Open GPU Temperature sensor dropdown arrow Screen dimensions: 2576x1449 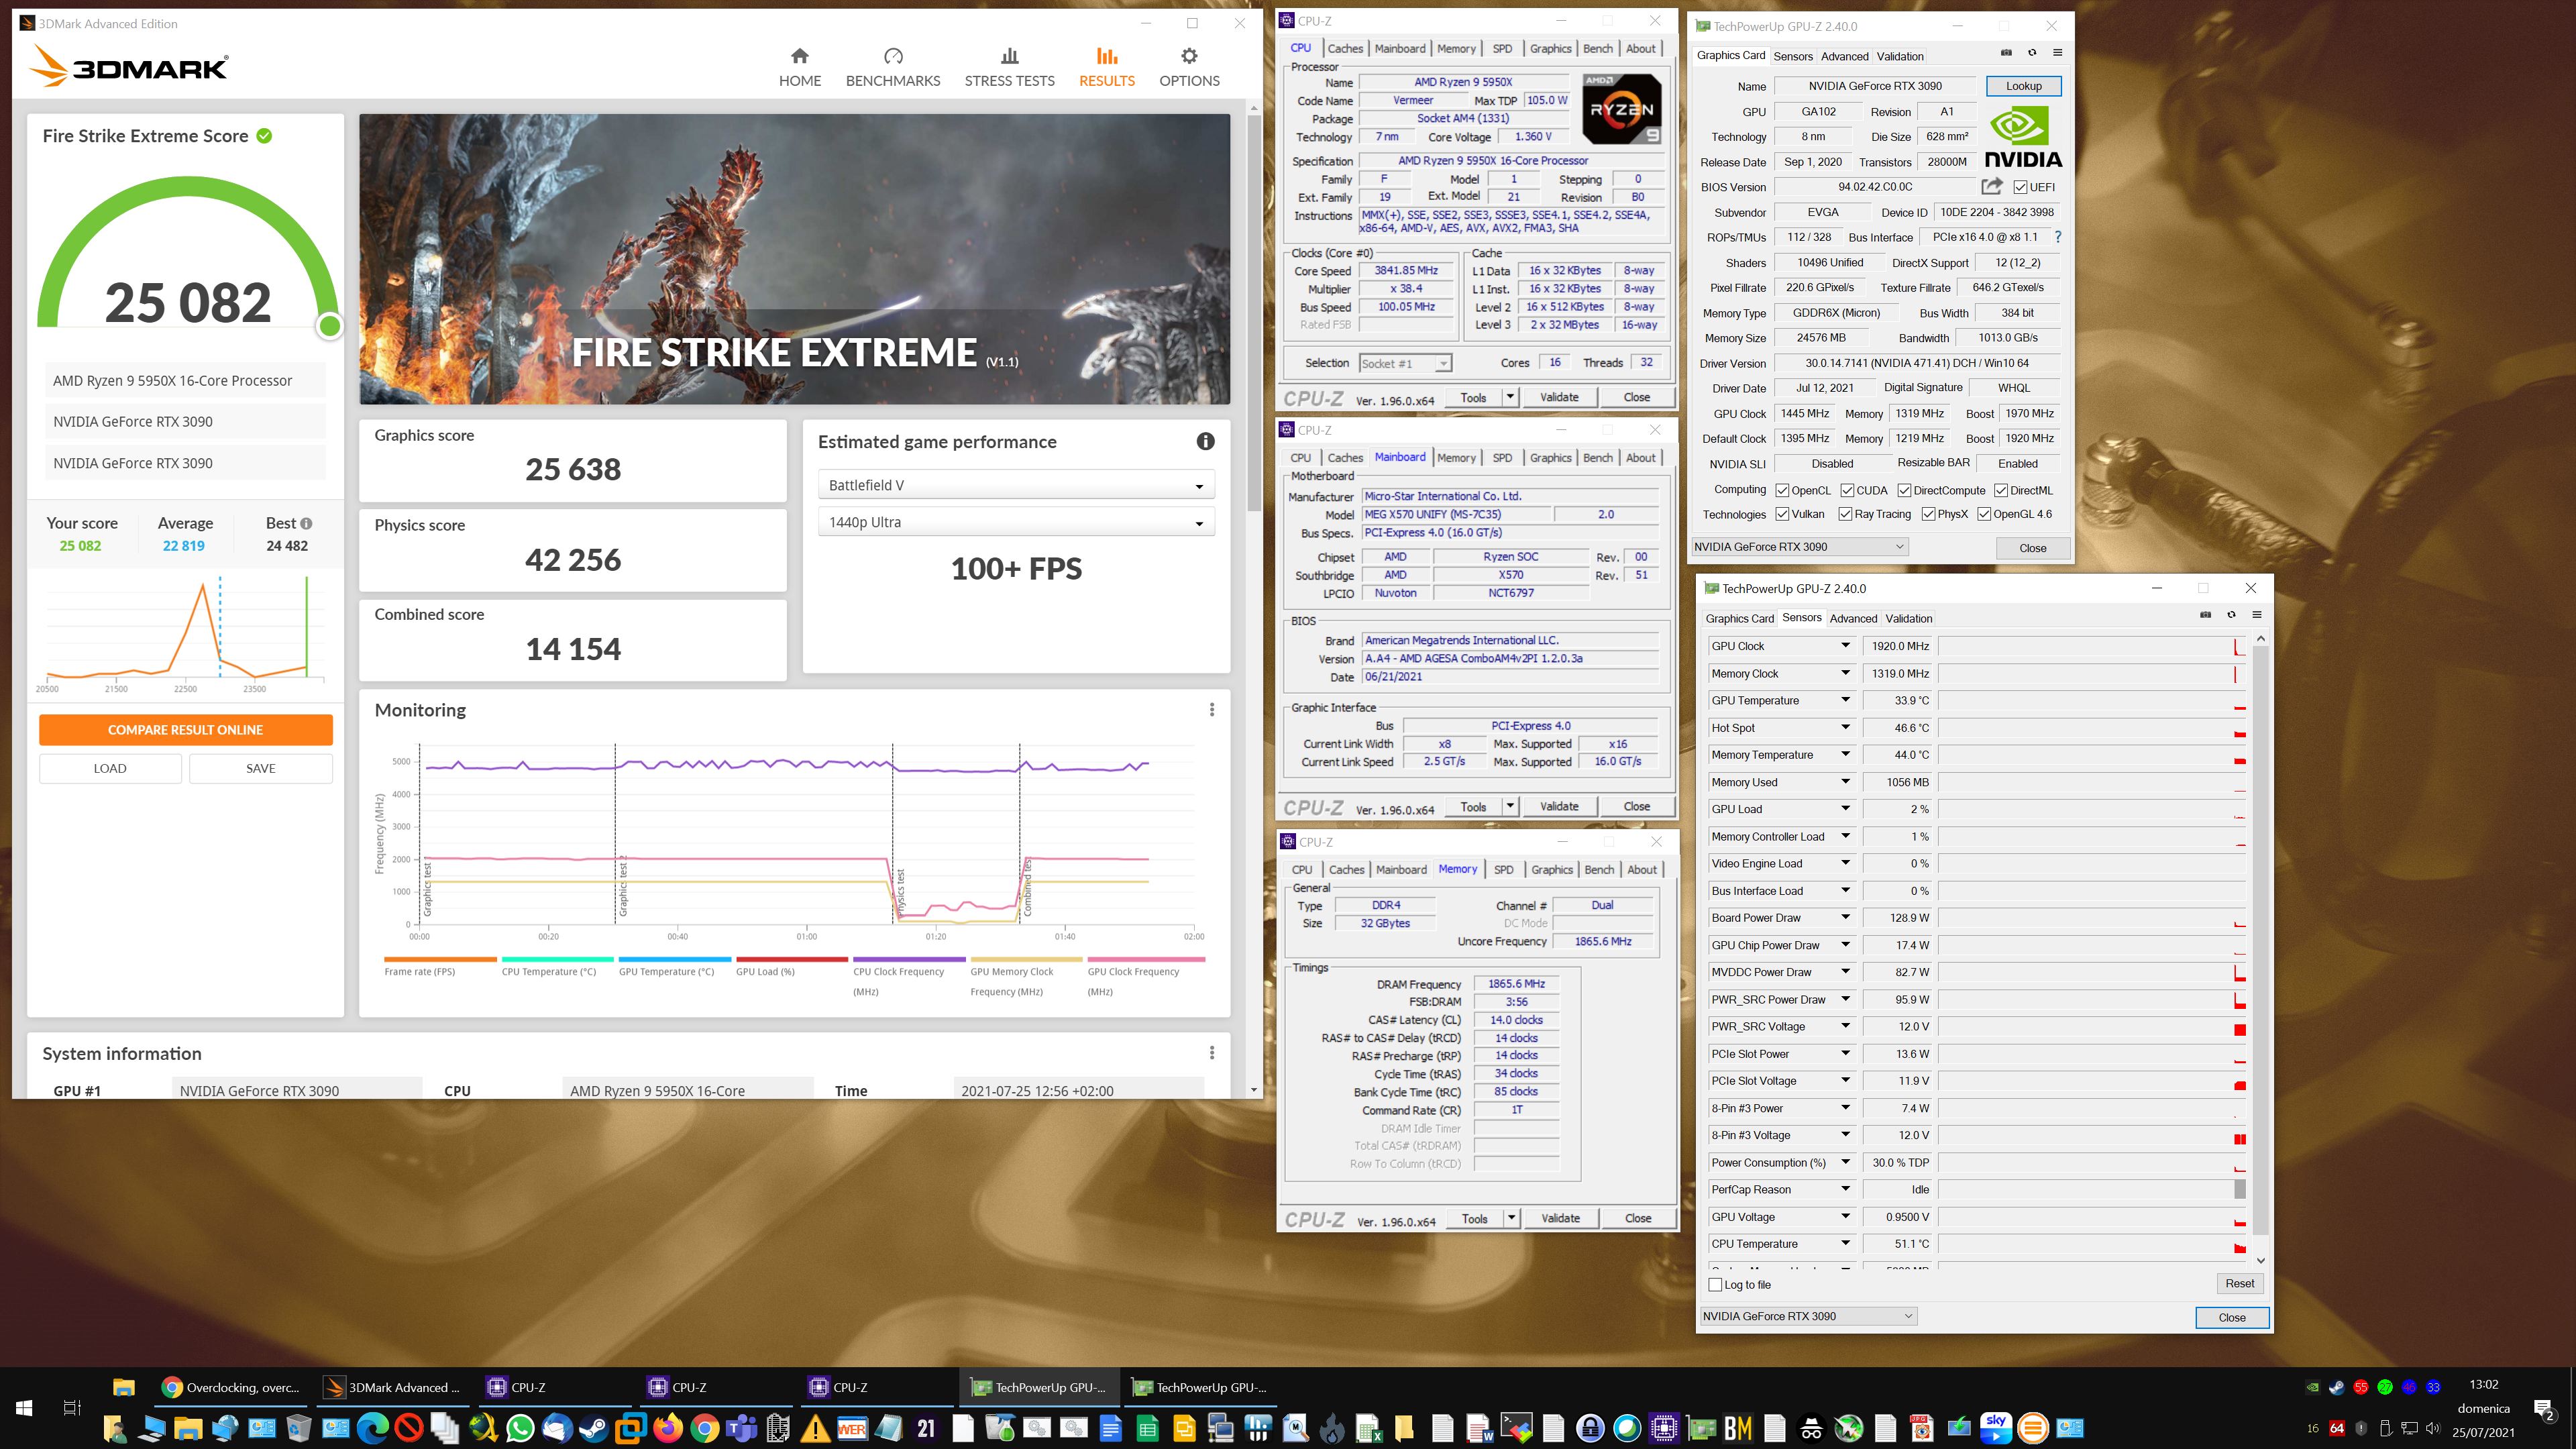(1846, 700)
